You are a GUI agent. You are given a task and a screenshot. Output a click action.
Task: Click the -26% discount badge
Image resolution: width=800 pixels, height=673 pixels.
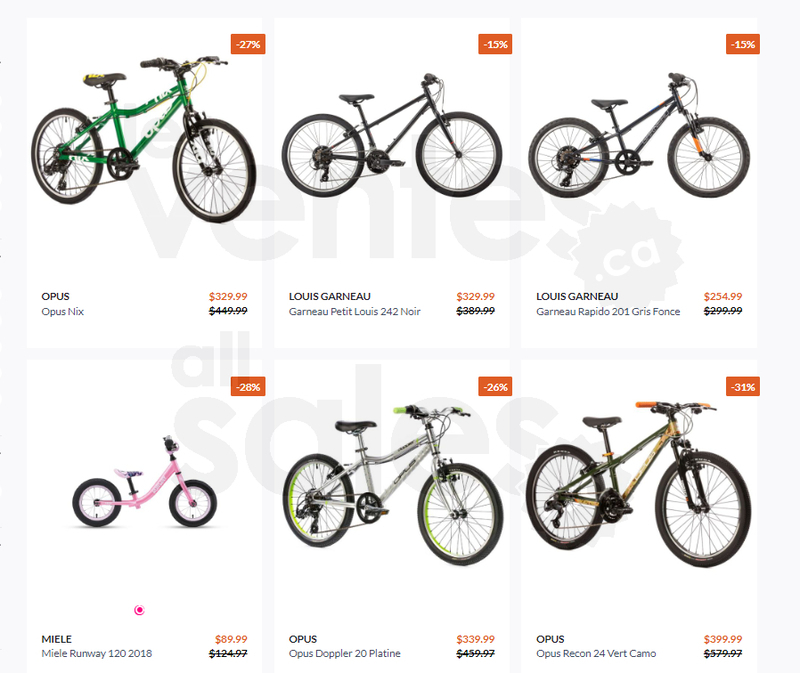(x=495, y=387)
